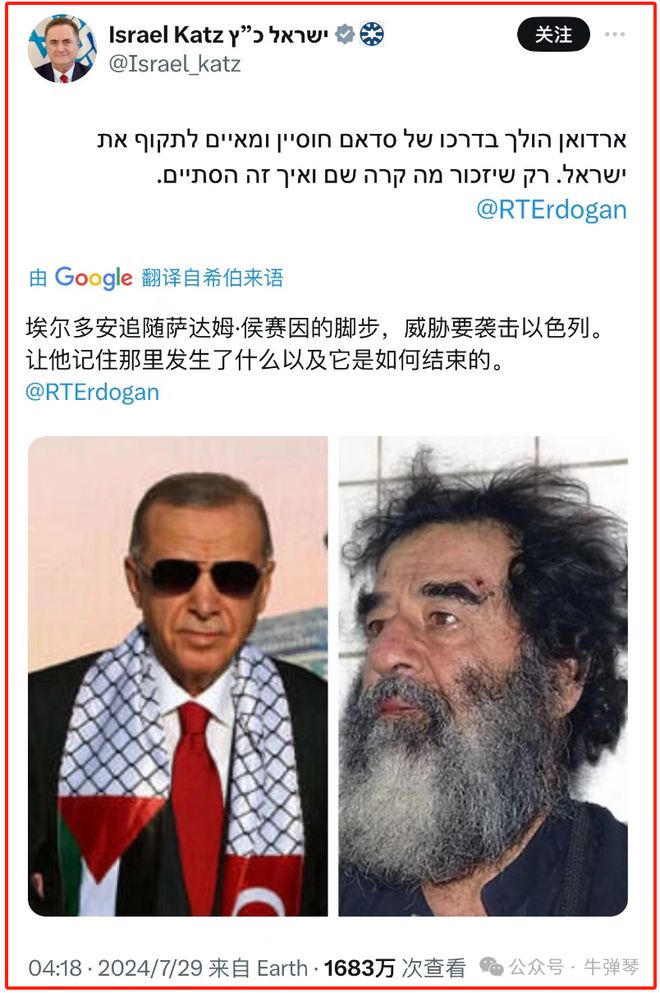Click the 牛弹琴 public account watermark text
The image size is (660, 993).
pyautogui.click(x=611, y=966)
